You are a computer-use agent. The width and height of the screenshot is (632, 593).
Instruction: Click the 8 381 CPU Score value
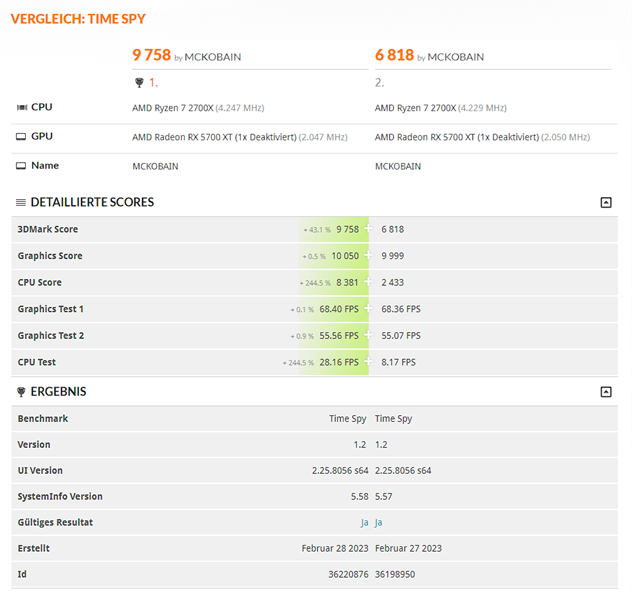(x=347, y=282)
